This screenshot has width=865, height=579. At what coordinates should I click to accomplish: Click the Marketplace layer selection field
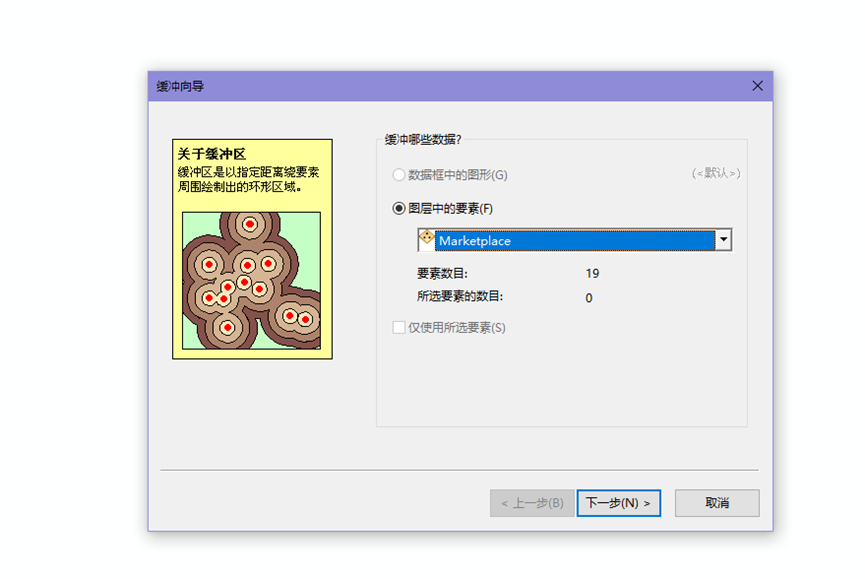[575, 240]
